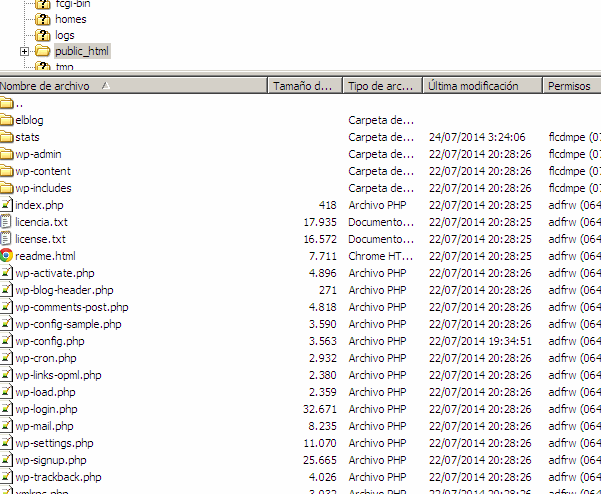Viewport: 601px width, 494px height.
Task: Select the wp-settings.php file name
Action: tap(54, 443)
